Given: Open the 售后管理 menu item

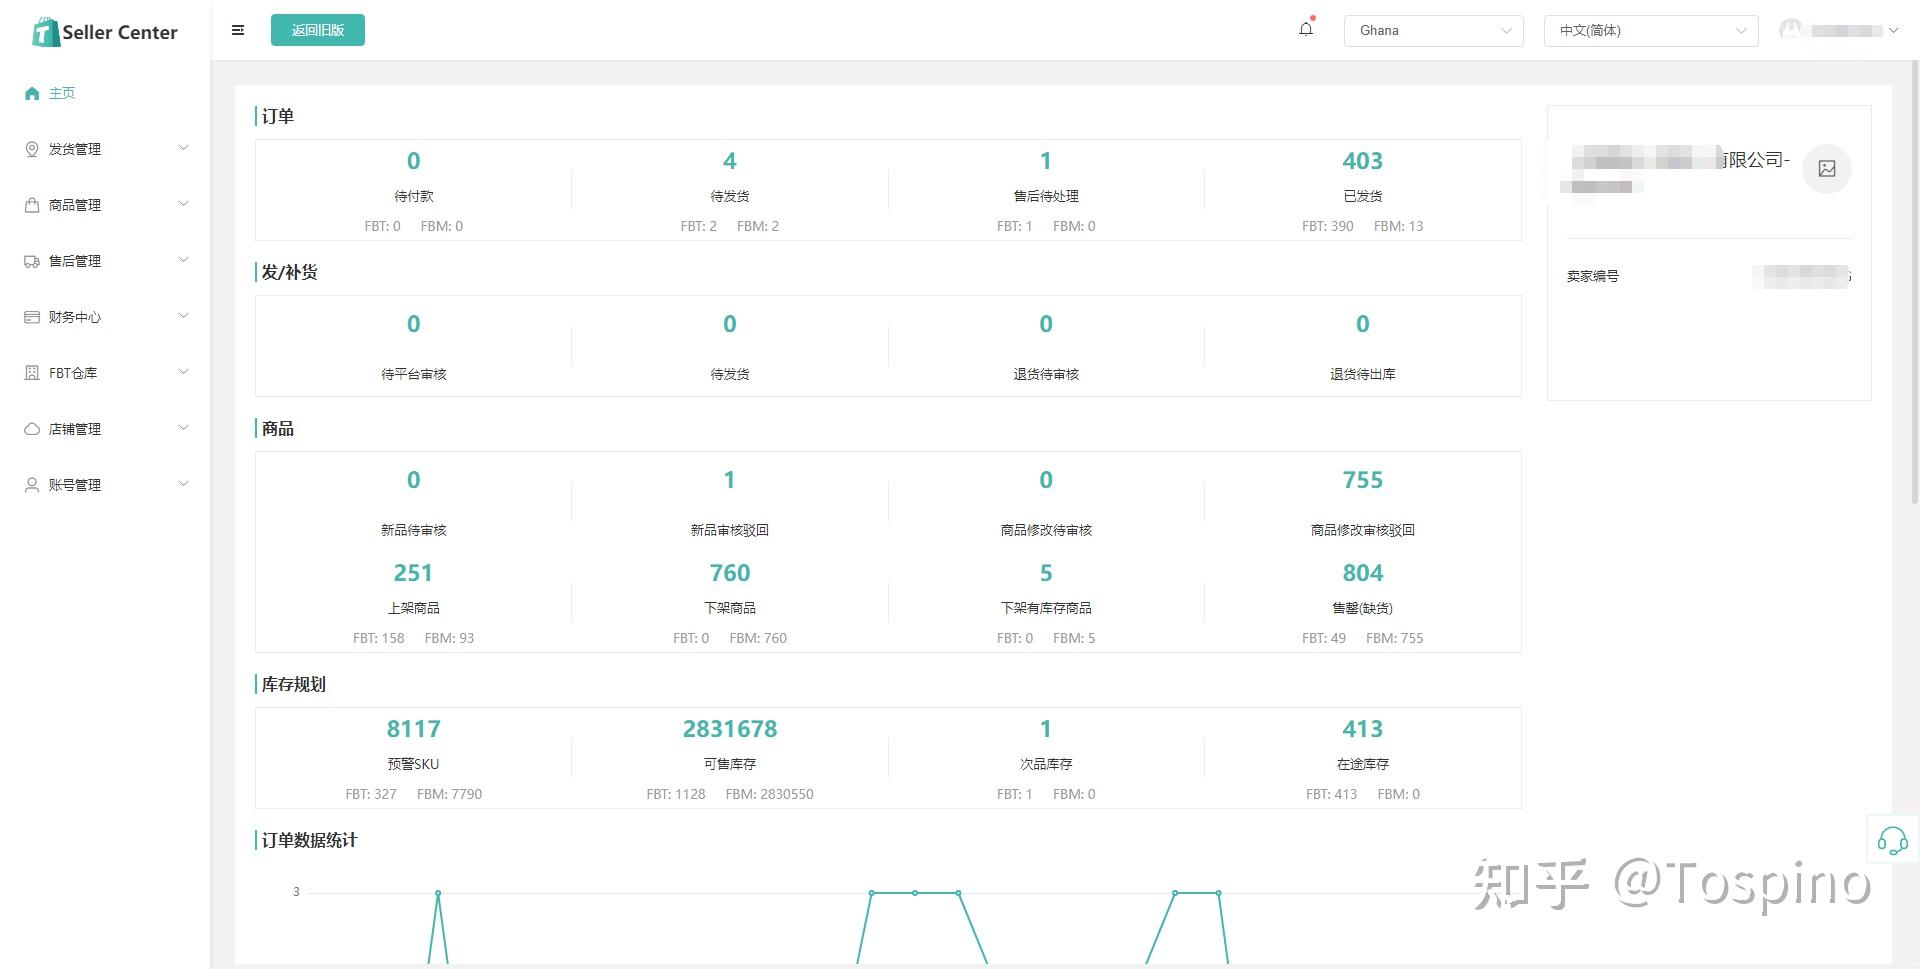Looking at the screenshot, I should [105, 261].
